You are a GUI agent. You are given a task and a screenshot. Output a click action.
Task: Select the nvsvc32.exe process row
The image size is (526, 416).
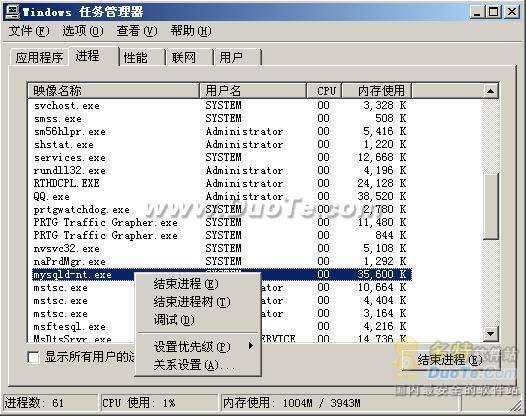click(221, 249)
